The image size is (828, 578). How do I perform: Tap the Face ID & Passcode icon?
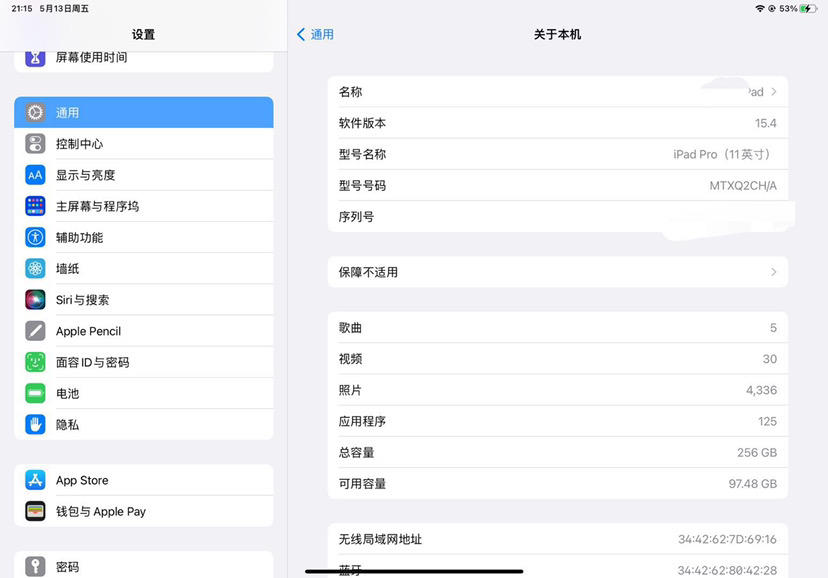(35, 362)
